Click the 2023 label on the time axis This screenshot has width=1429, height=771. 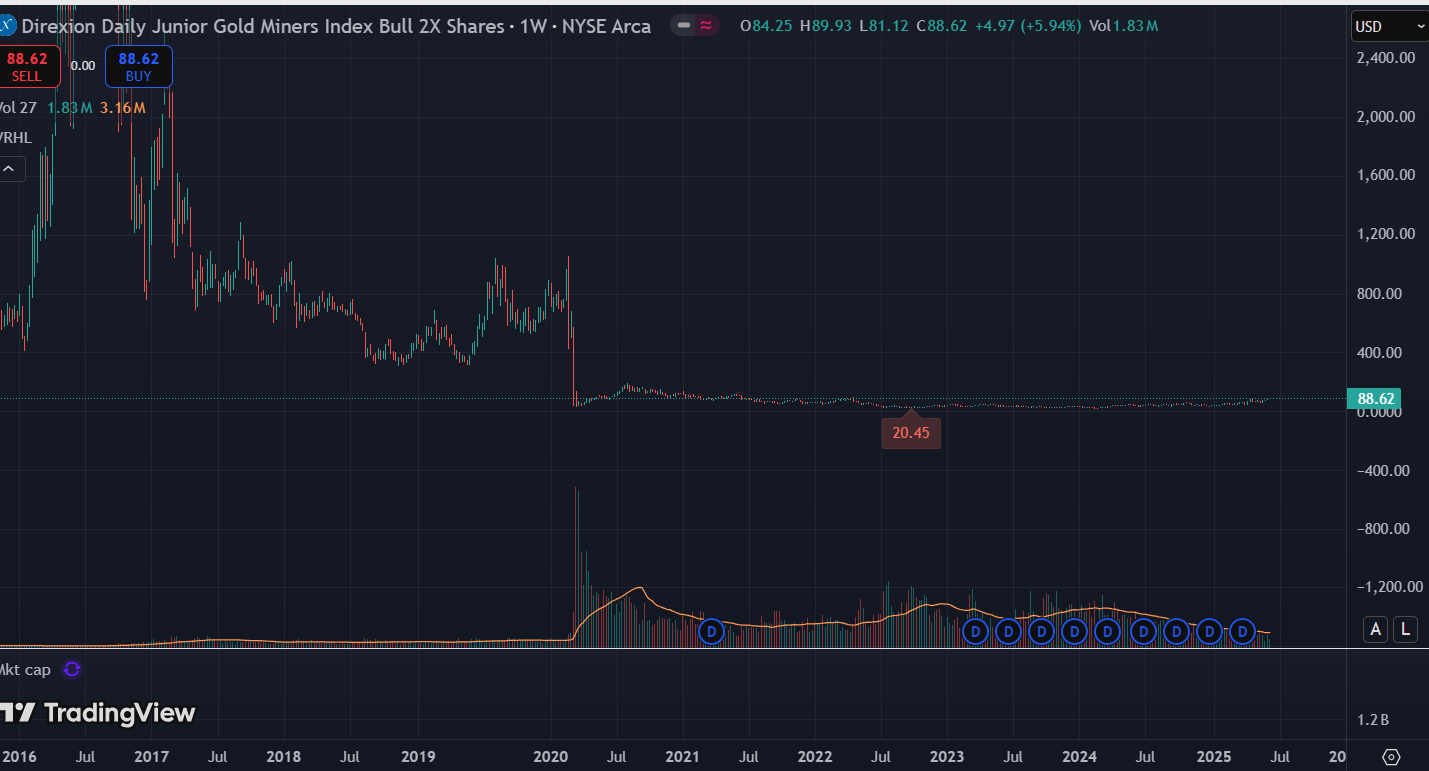(x=947, y=756)
